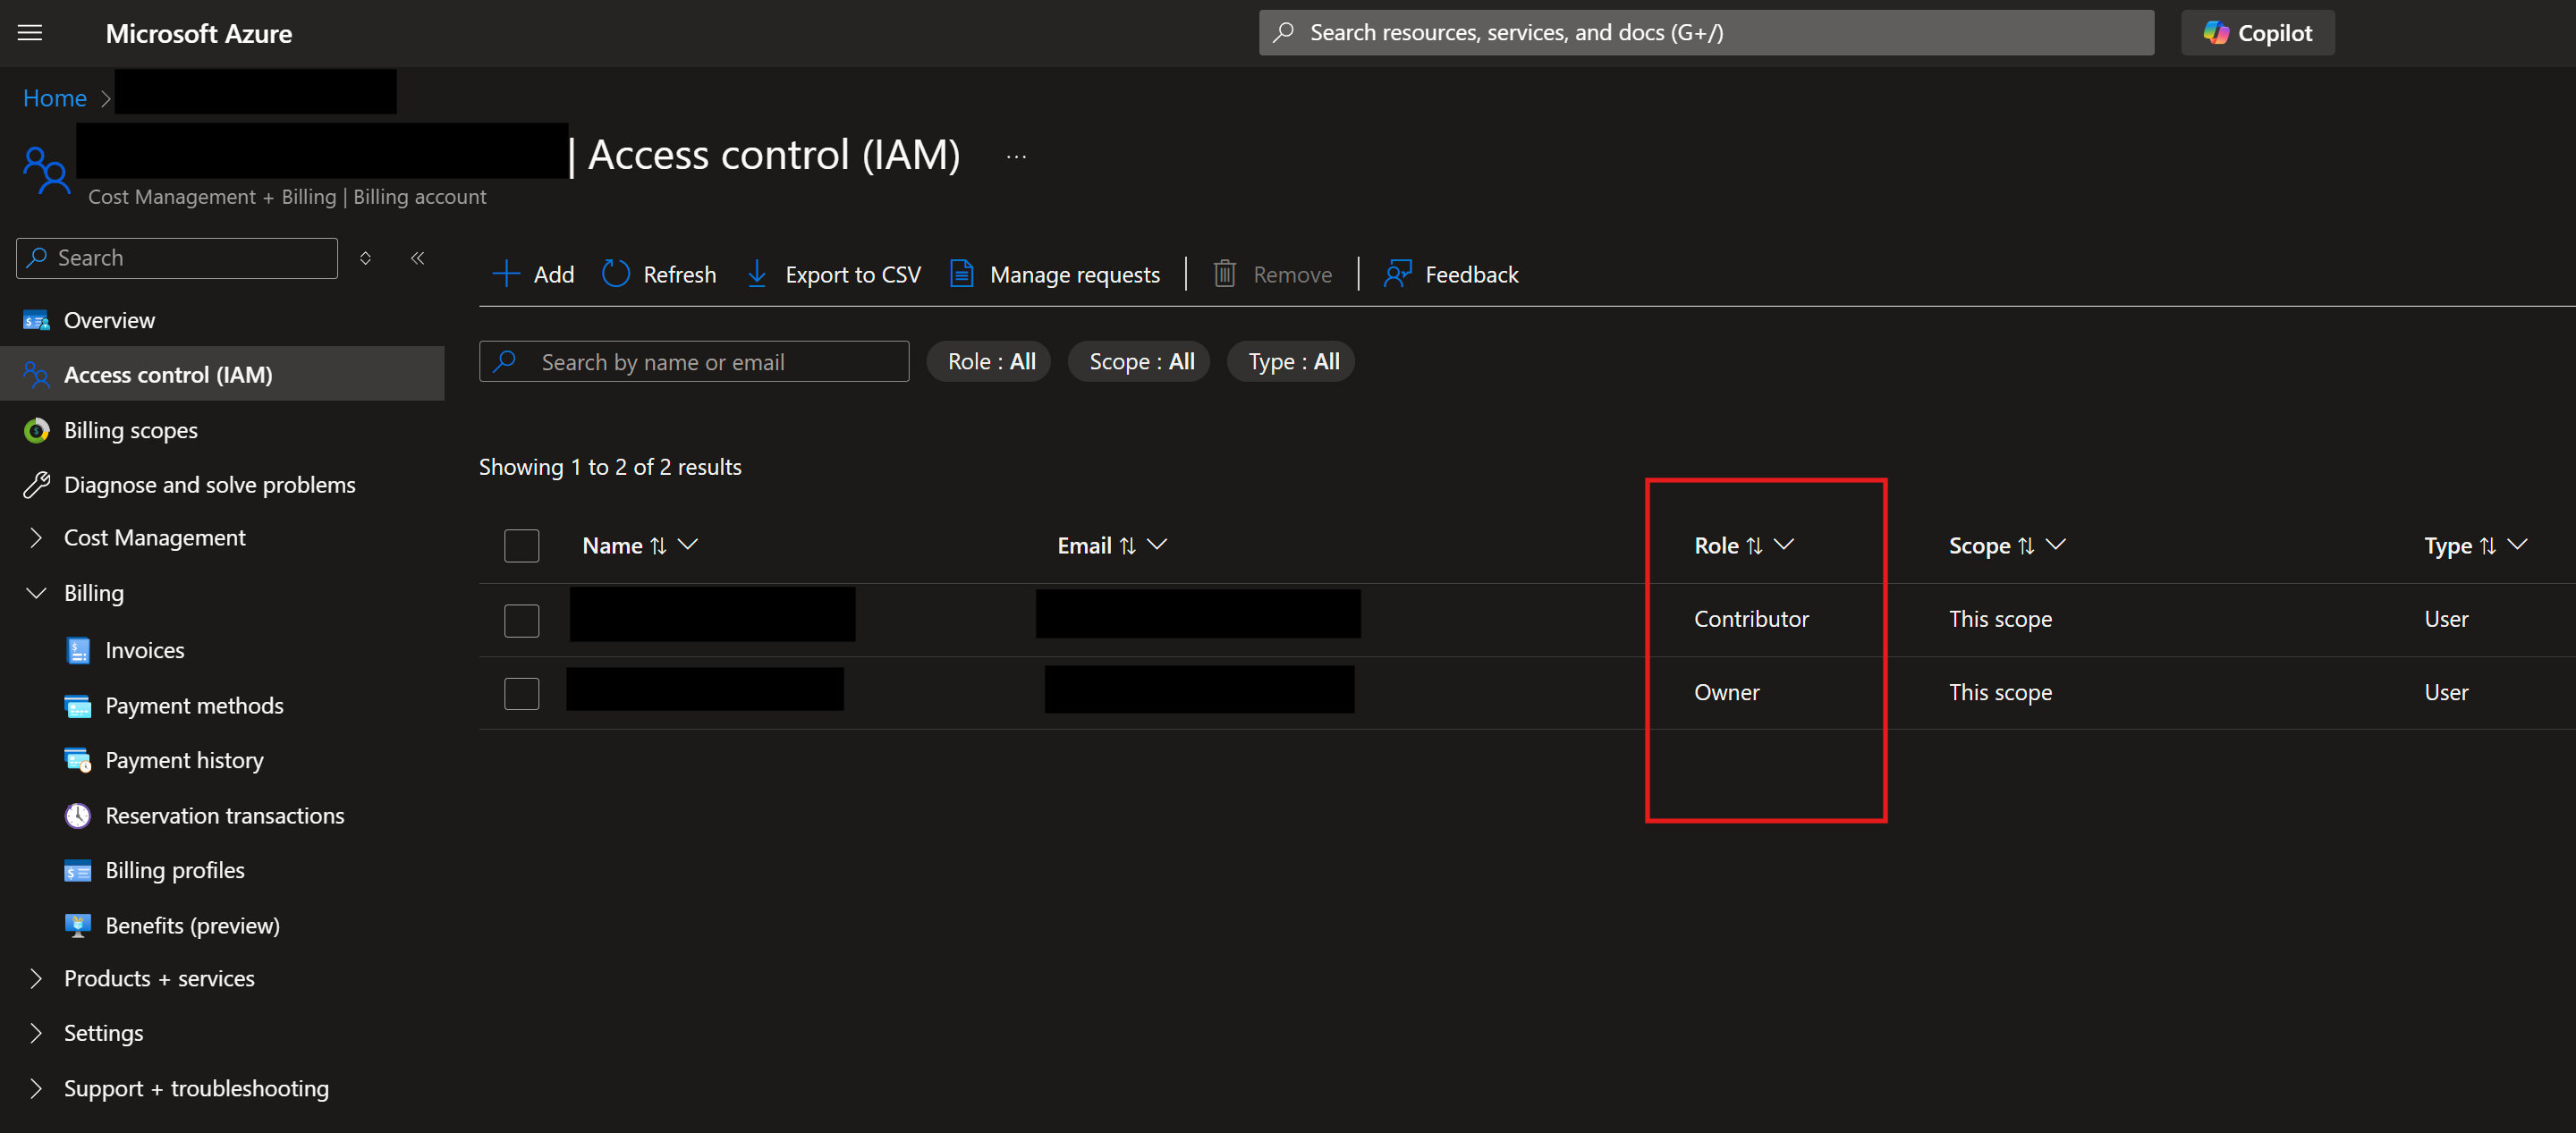Click the Reservation transactions clock icon
Screen dimensions: 2576x1133
pos(78,816)
